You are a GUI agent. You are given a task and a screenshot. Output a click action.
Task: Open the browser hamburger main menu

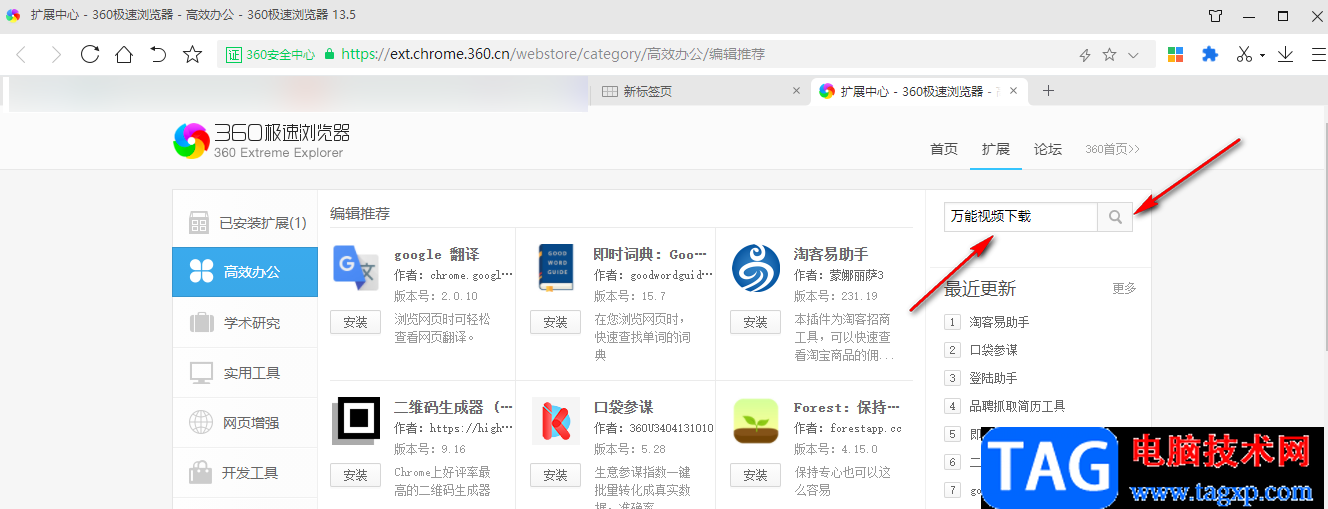click(1317, 54)
